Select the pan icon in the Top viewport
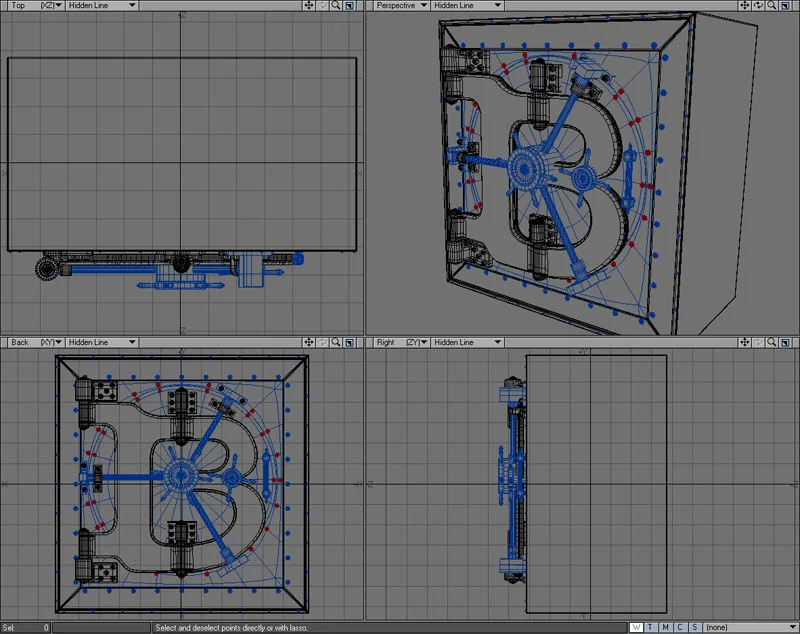 [308, 5]
